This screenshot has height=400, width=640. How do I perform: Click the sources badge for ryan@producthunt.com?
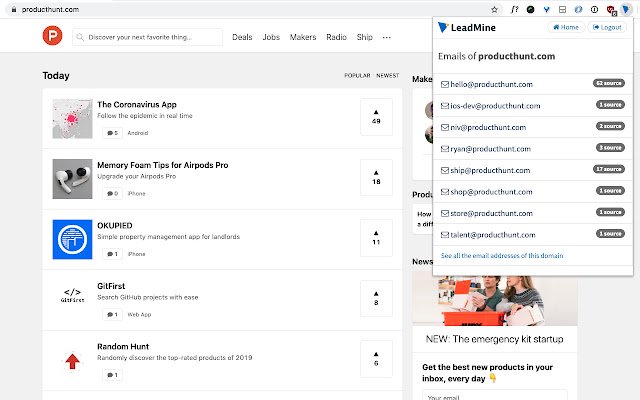610,147
